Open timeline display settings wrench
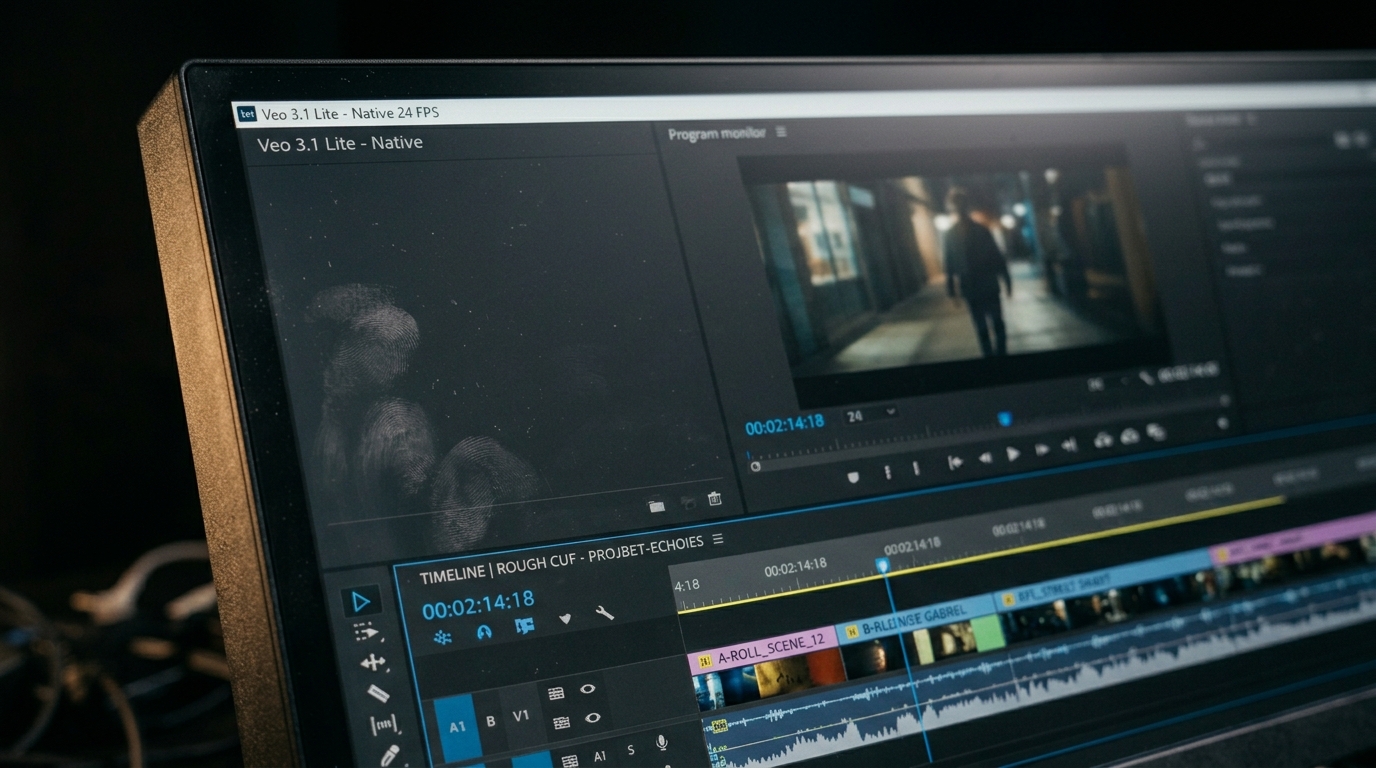This screenshot has height=768, width=1376. pos(605,613)
